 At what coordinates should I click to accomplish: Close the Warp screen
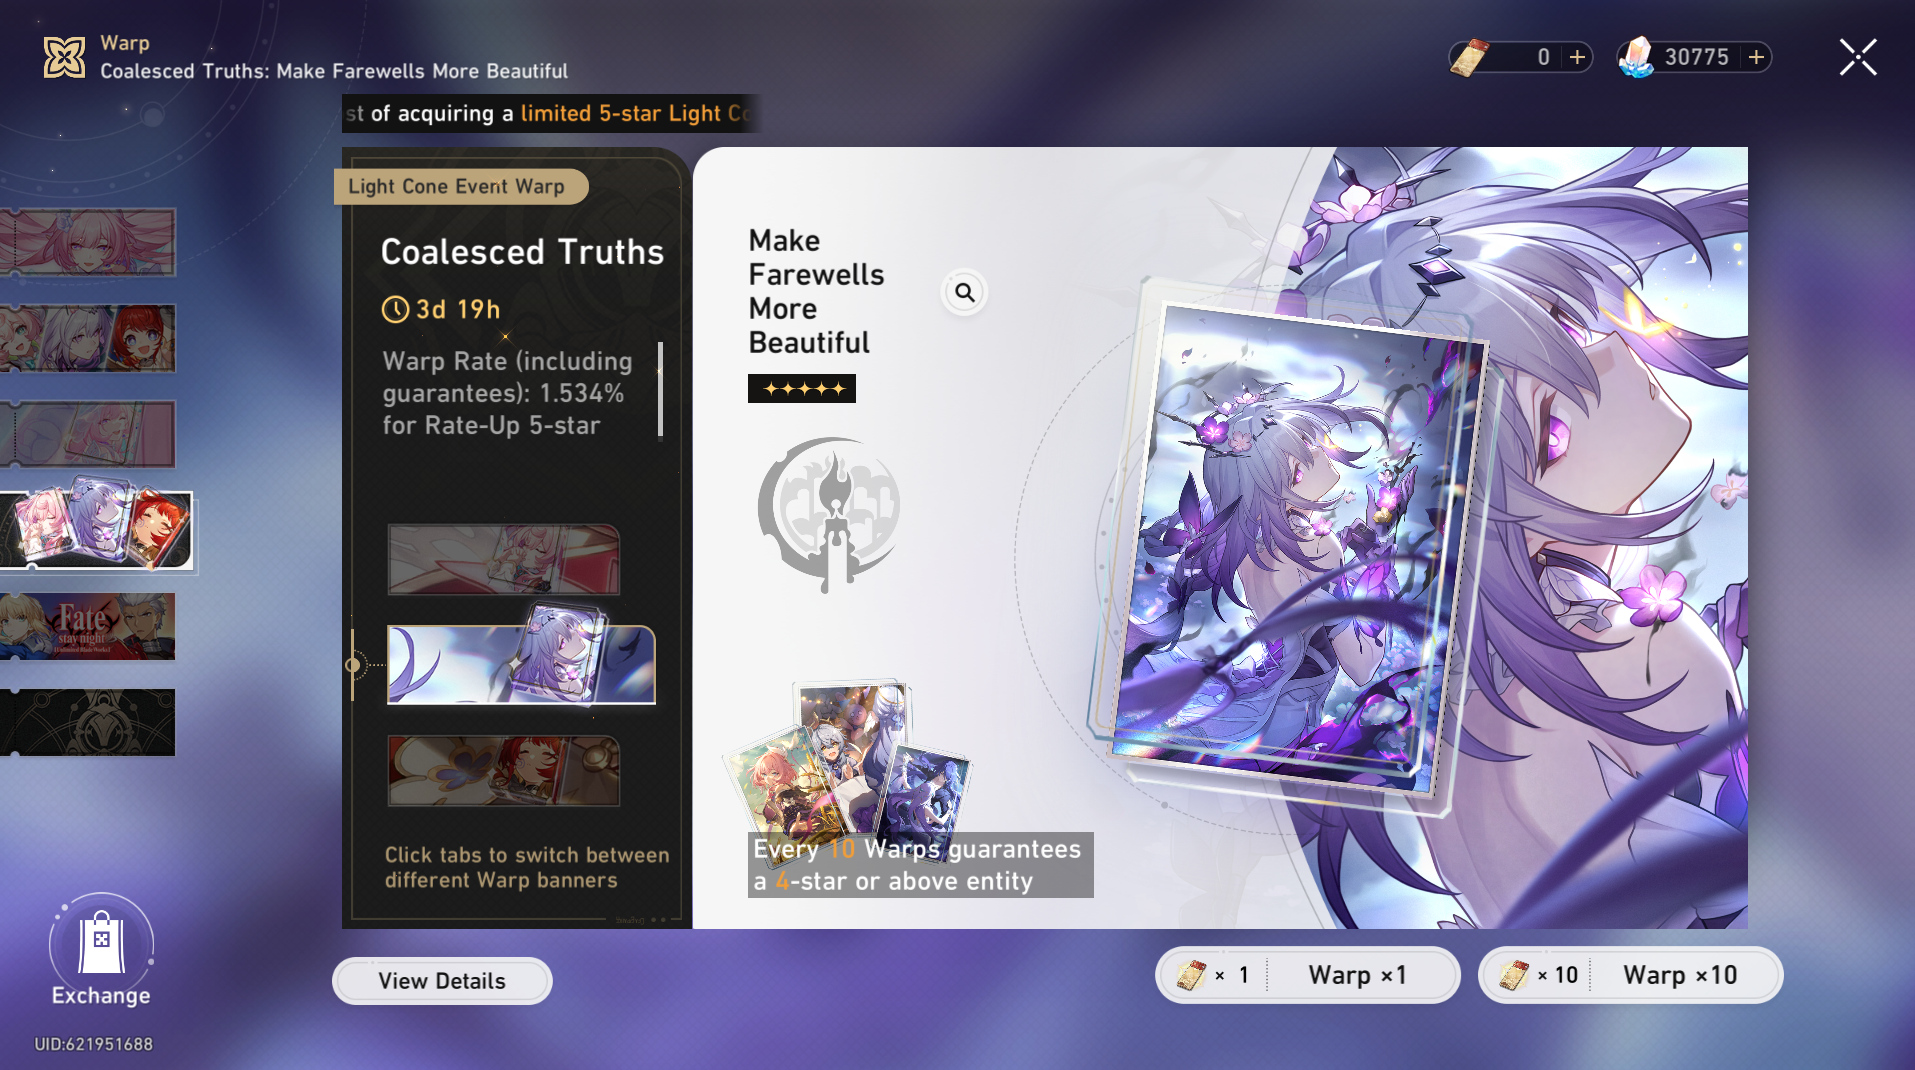pyautogui.click(x=1858, y=57)
